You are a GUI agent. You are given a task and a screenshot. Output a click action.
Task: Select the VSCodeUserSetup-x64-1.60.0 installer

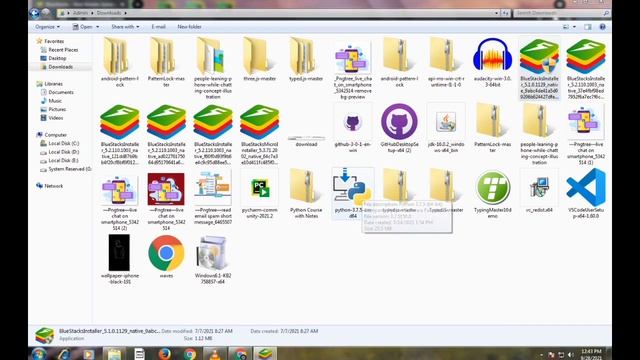(586, 194)
